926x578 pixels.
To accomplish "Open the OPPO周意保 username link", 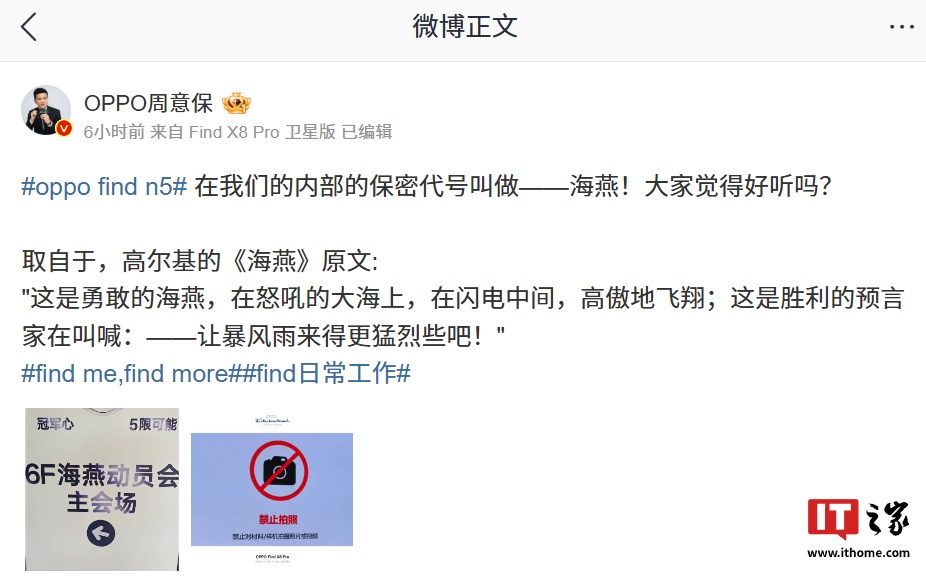I will [x=148, y=103].
